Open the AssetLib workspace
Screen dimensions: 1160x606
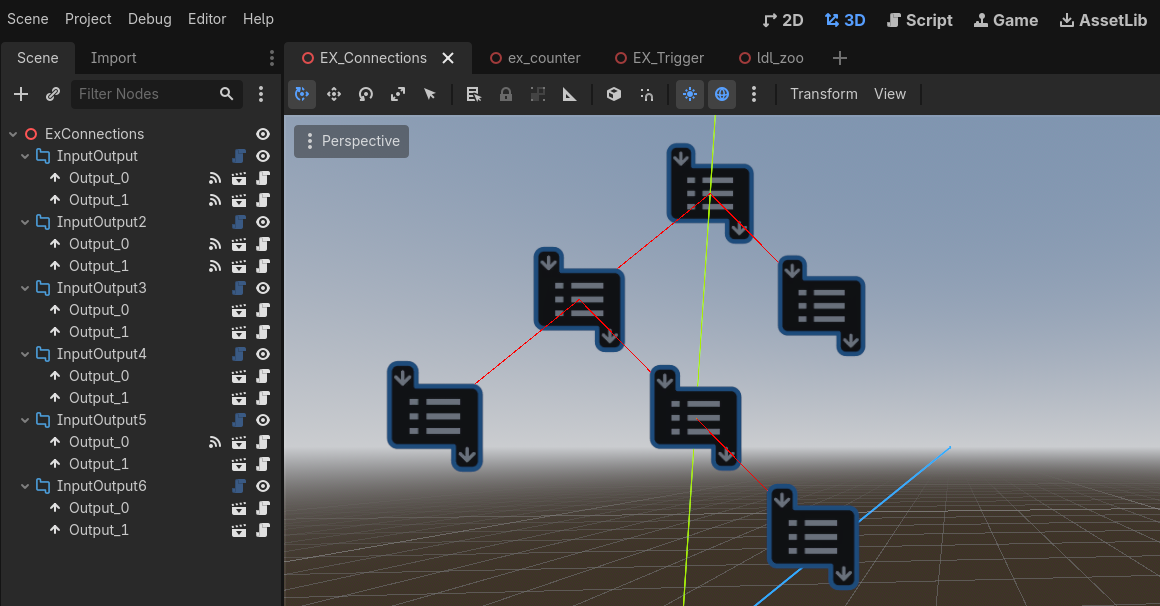[x=1103, y=20]
